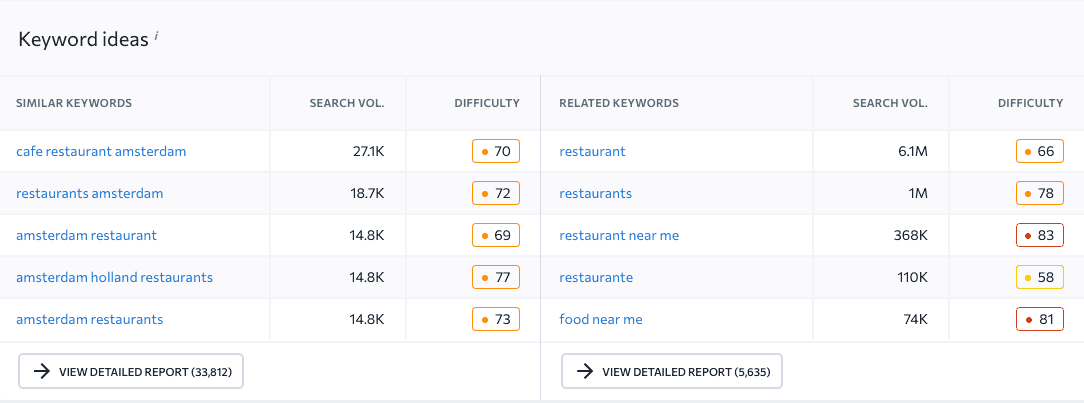Open the restaurant near me keyword
Viewport: 1084px width, 403px height.
(x=619, y=236)
